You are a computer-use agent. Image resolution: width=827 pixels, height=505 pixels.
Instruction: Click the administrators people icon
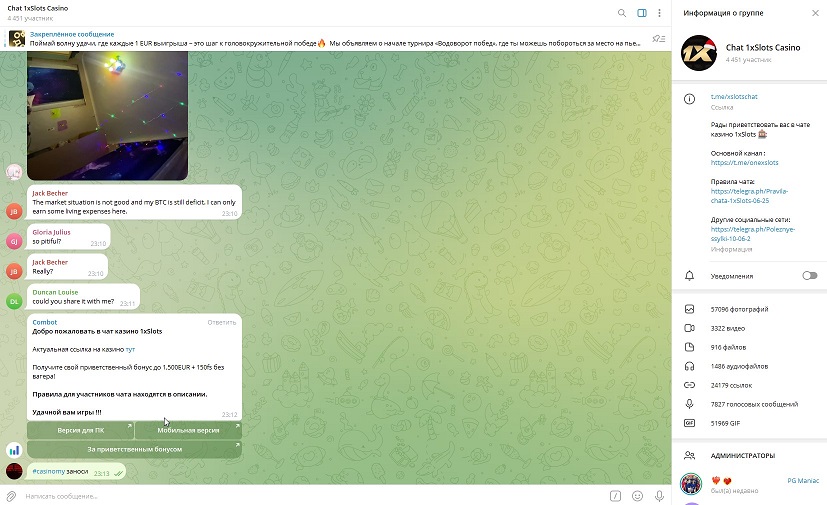coord(689,455)
